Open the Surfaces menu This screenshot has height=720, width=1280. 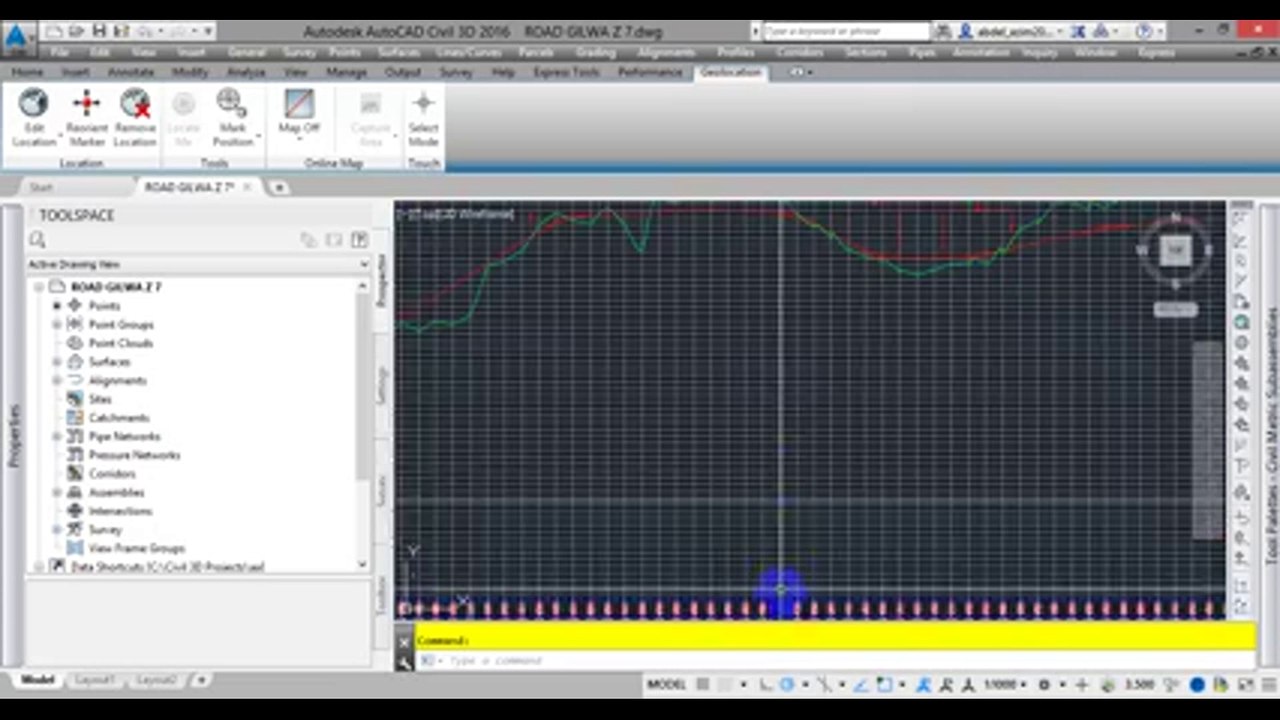point(399,52)
